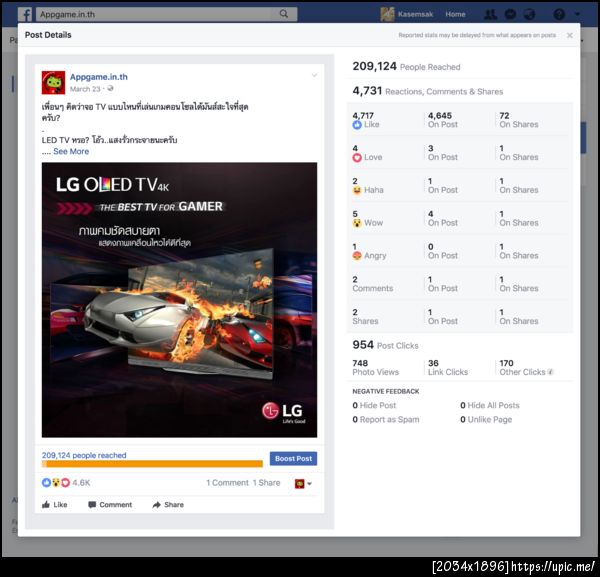Viewport: 600px width, 577px height.
Task: Click the Wow emoji icon in stats
Action: (357, 223)
